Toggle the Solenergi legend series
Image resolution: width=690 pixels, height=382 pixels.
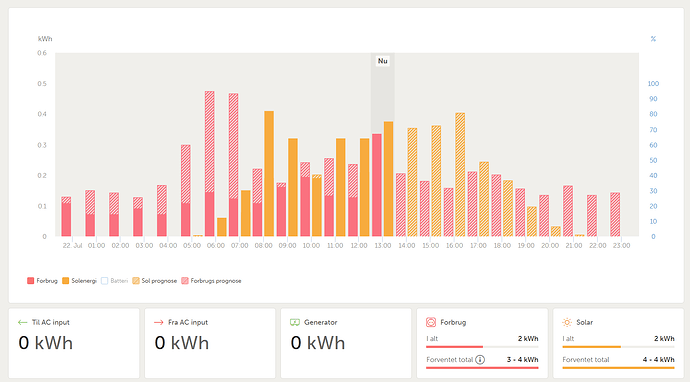tap(79, 281)
